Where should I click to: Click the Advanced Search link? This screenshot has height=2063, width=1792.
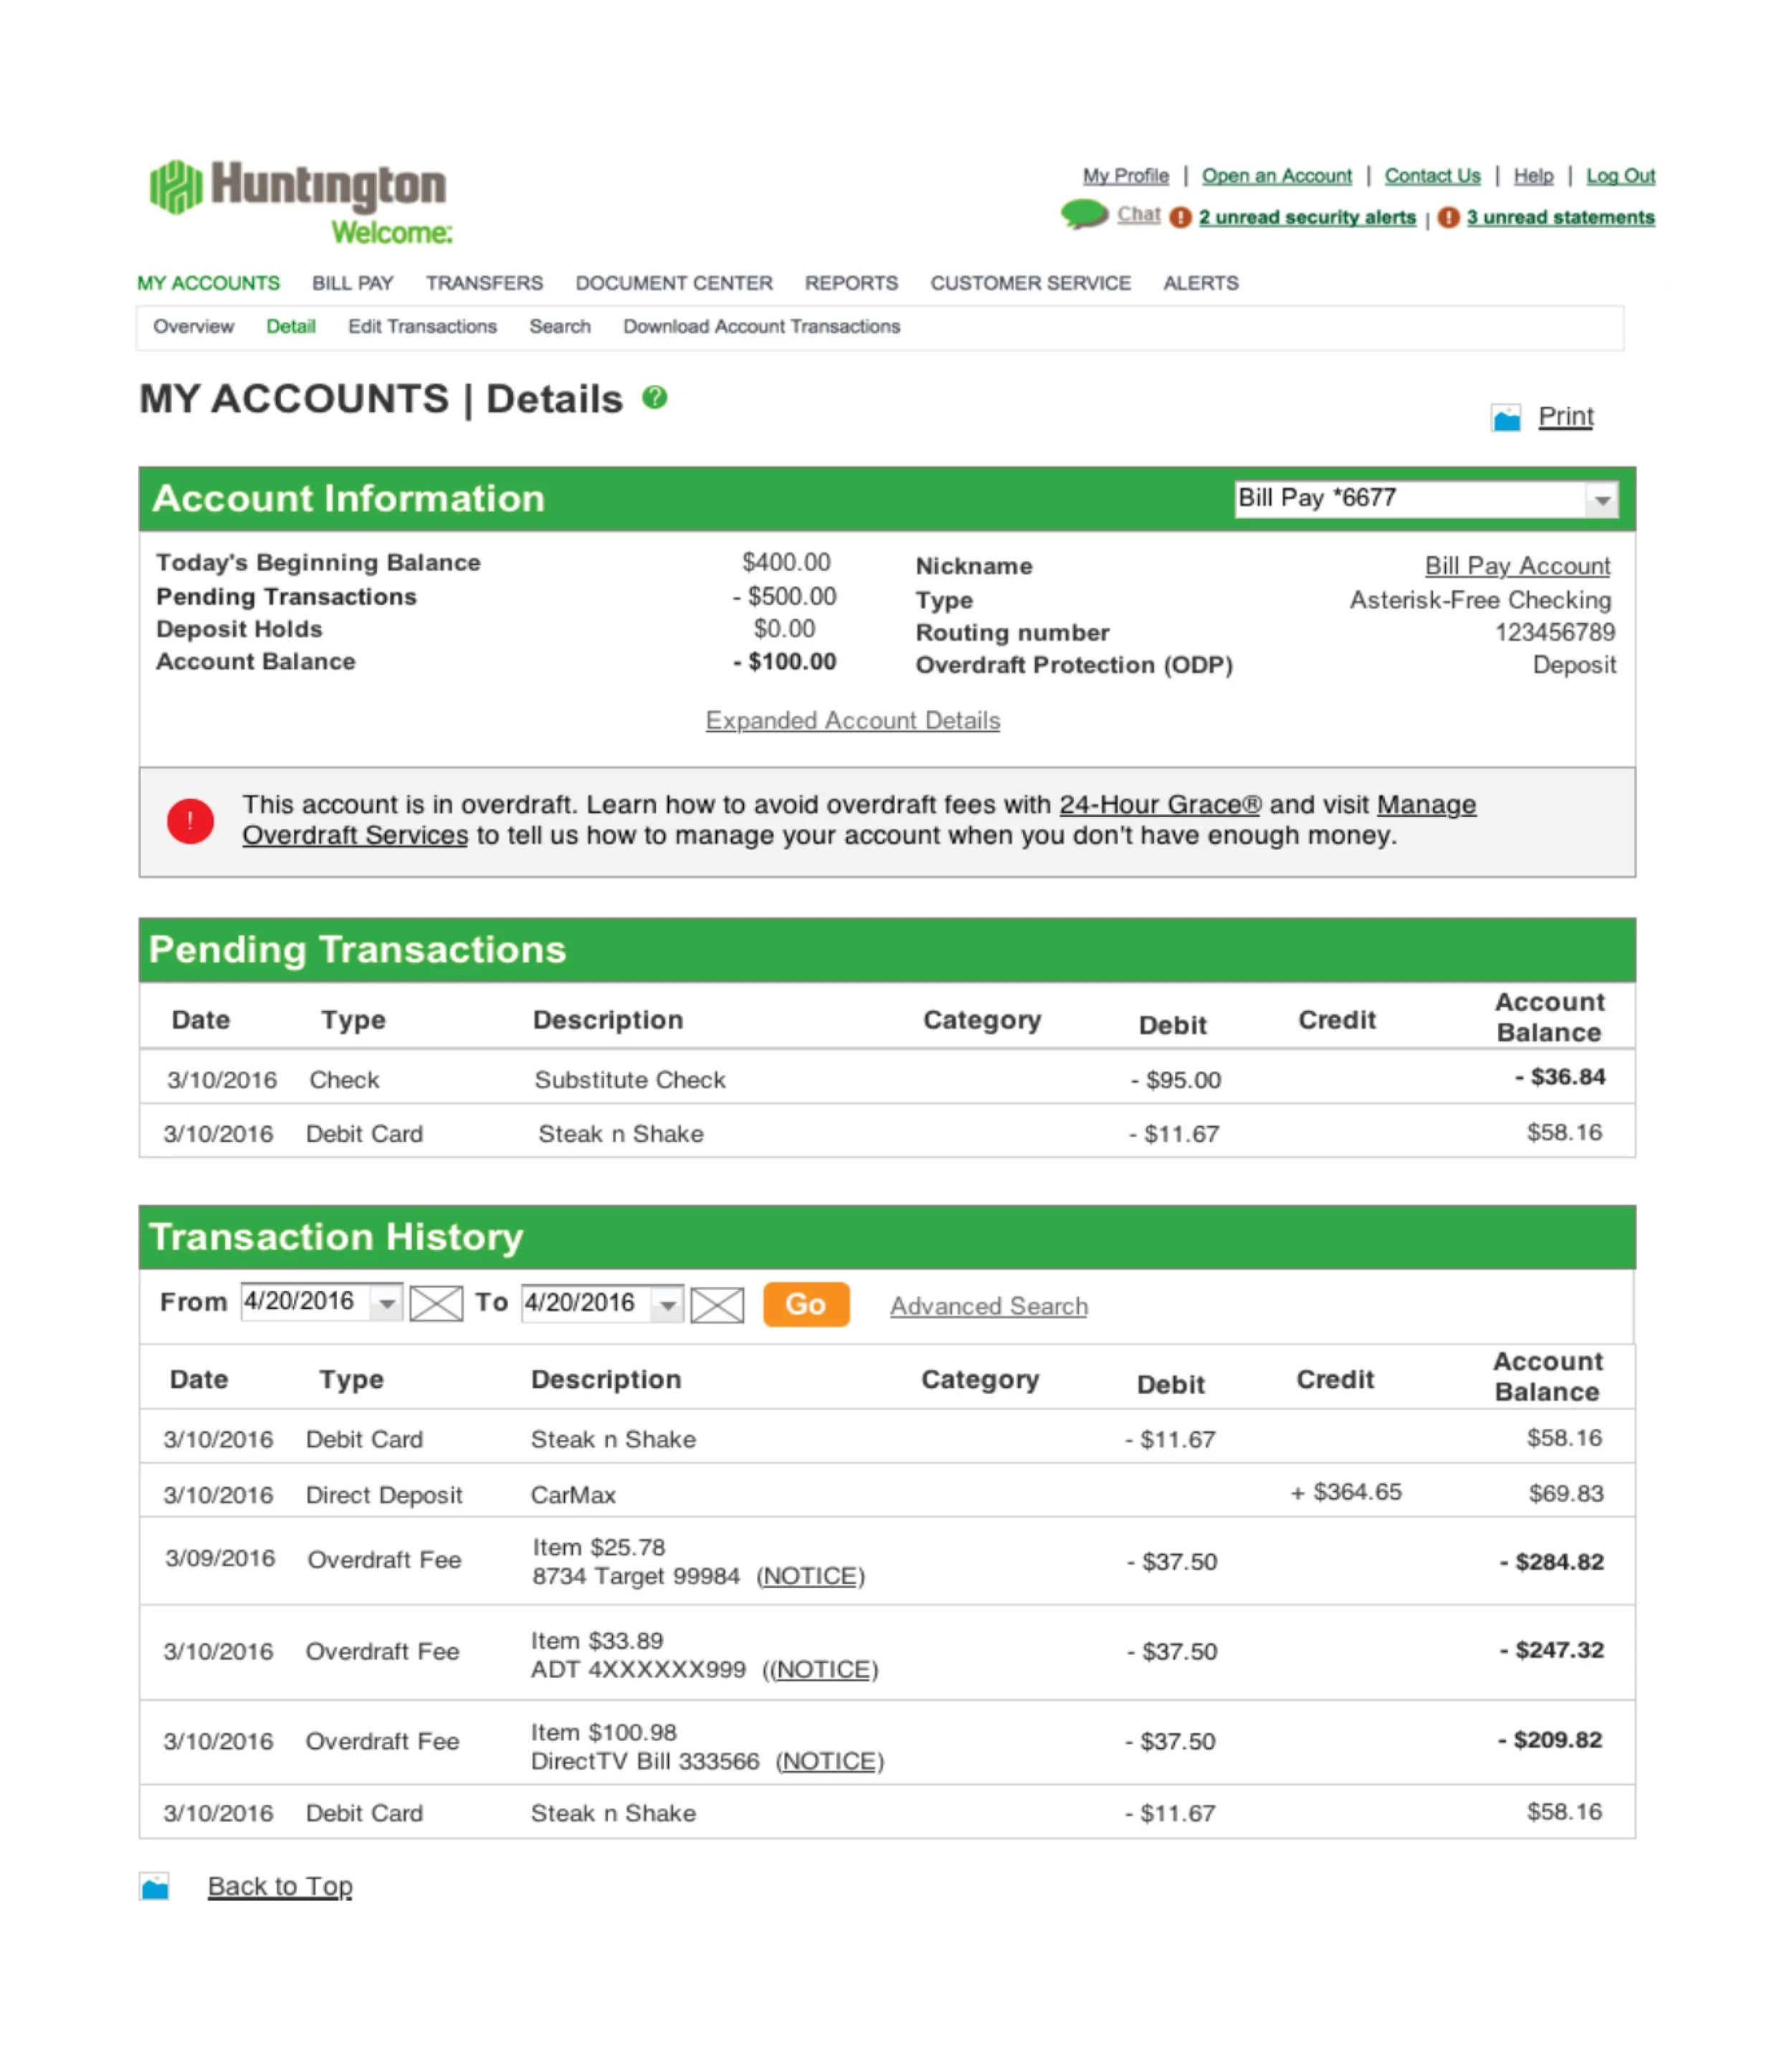pos(988,1305)
